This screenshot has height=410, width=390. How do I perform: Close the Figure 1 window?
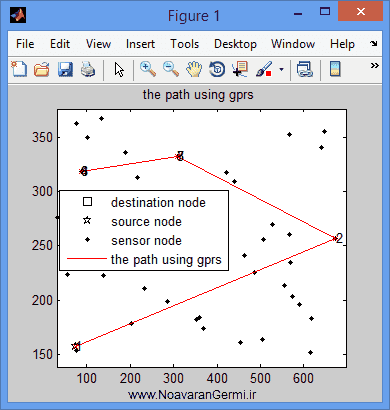(x=360, y=12)
